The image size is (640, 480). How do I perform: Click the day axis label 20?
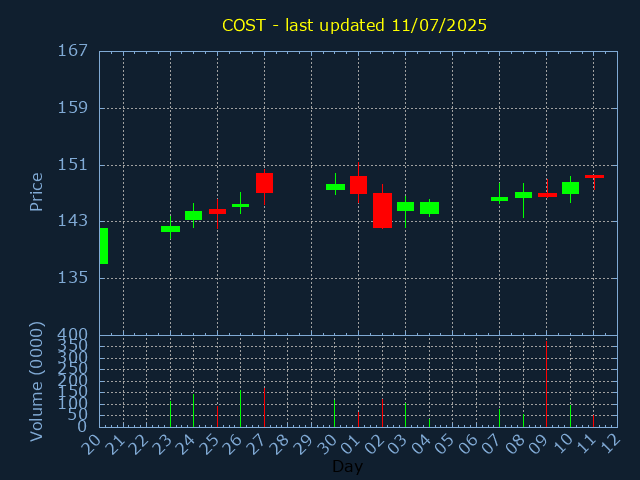coord(91,444)
